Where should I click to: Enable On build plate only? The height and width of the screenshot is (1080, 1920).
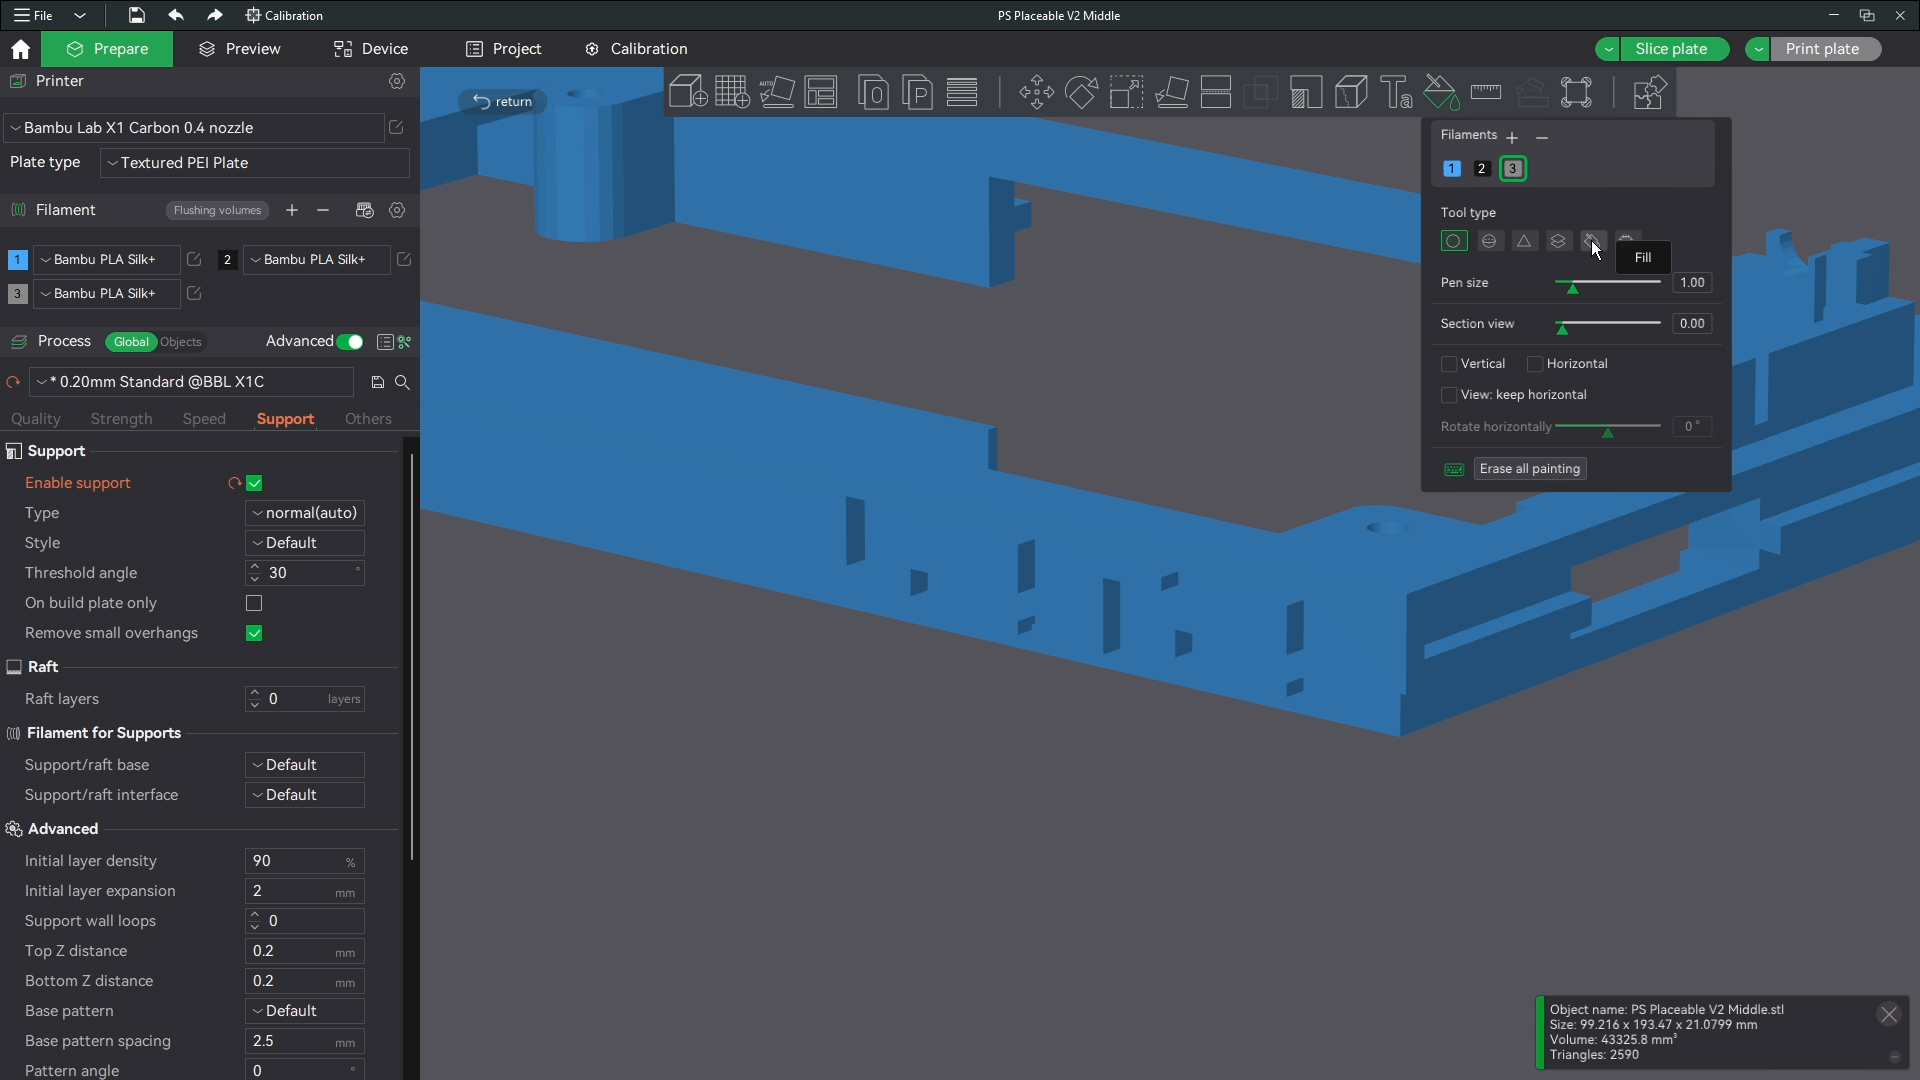[x=254, y=603]
